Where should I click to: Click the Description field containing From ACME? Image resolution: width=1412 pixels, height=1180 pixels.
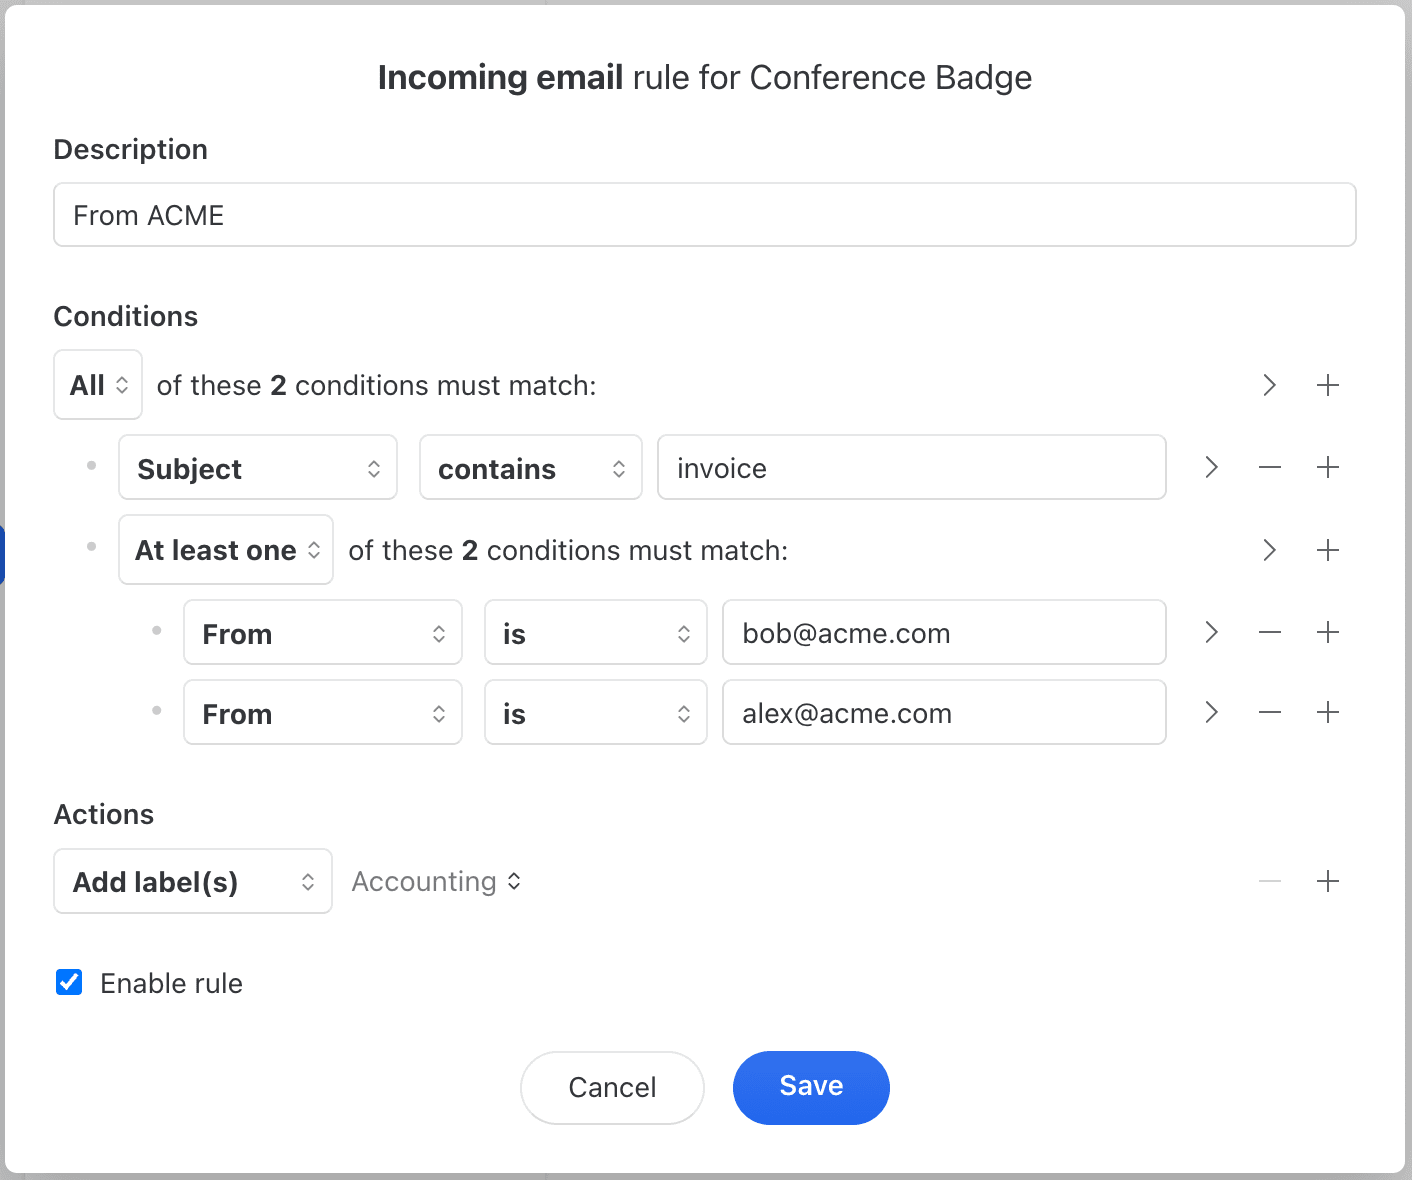[704, 215]
